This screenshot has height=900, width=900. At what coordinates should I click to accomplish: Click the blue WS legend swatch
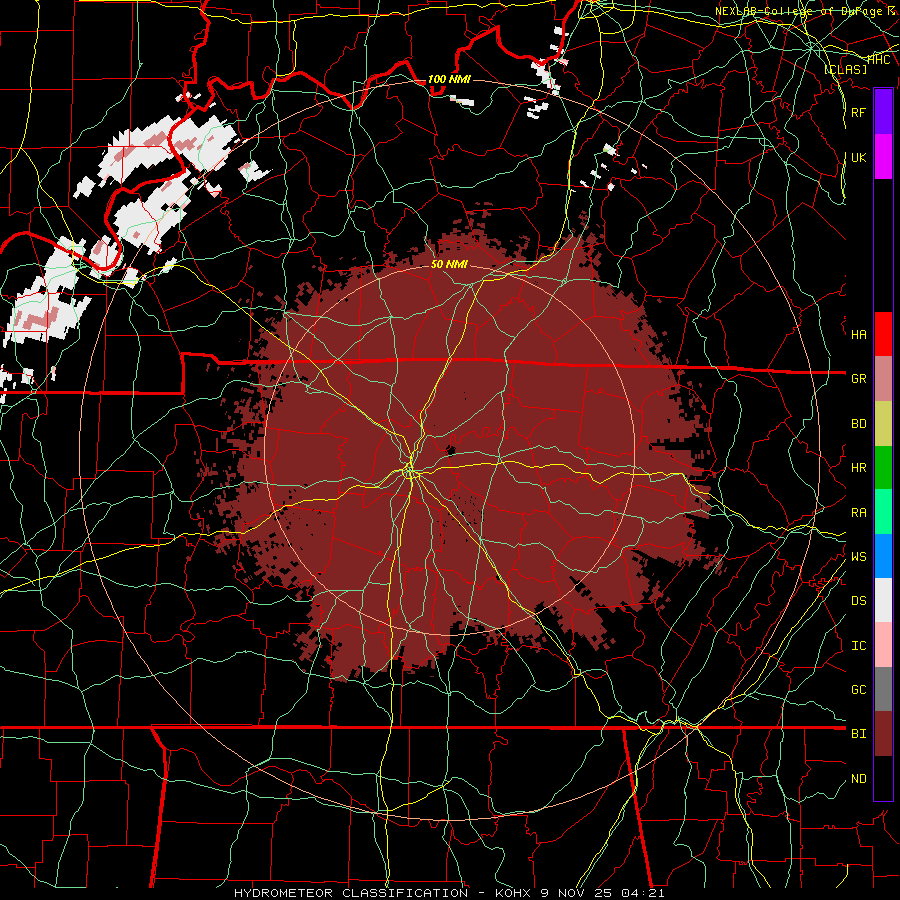point(883,556)
